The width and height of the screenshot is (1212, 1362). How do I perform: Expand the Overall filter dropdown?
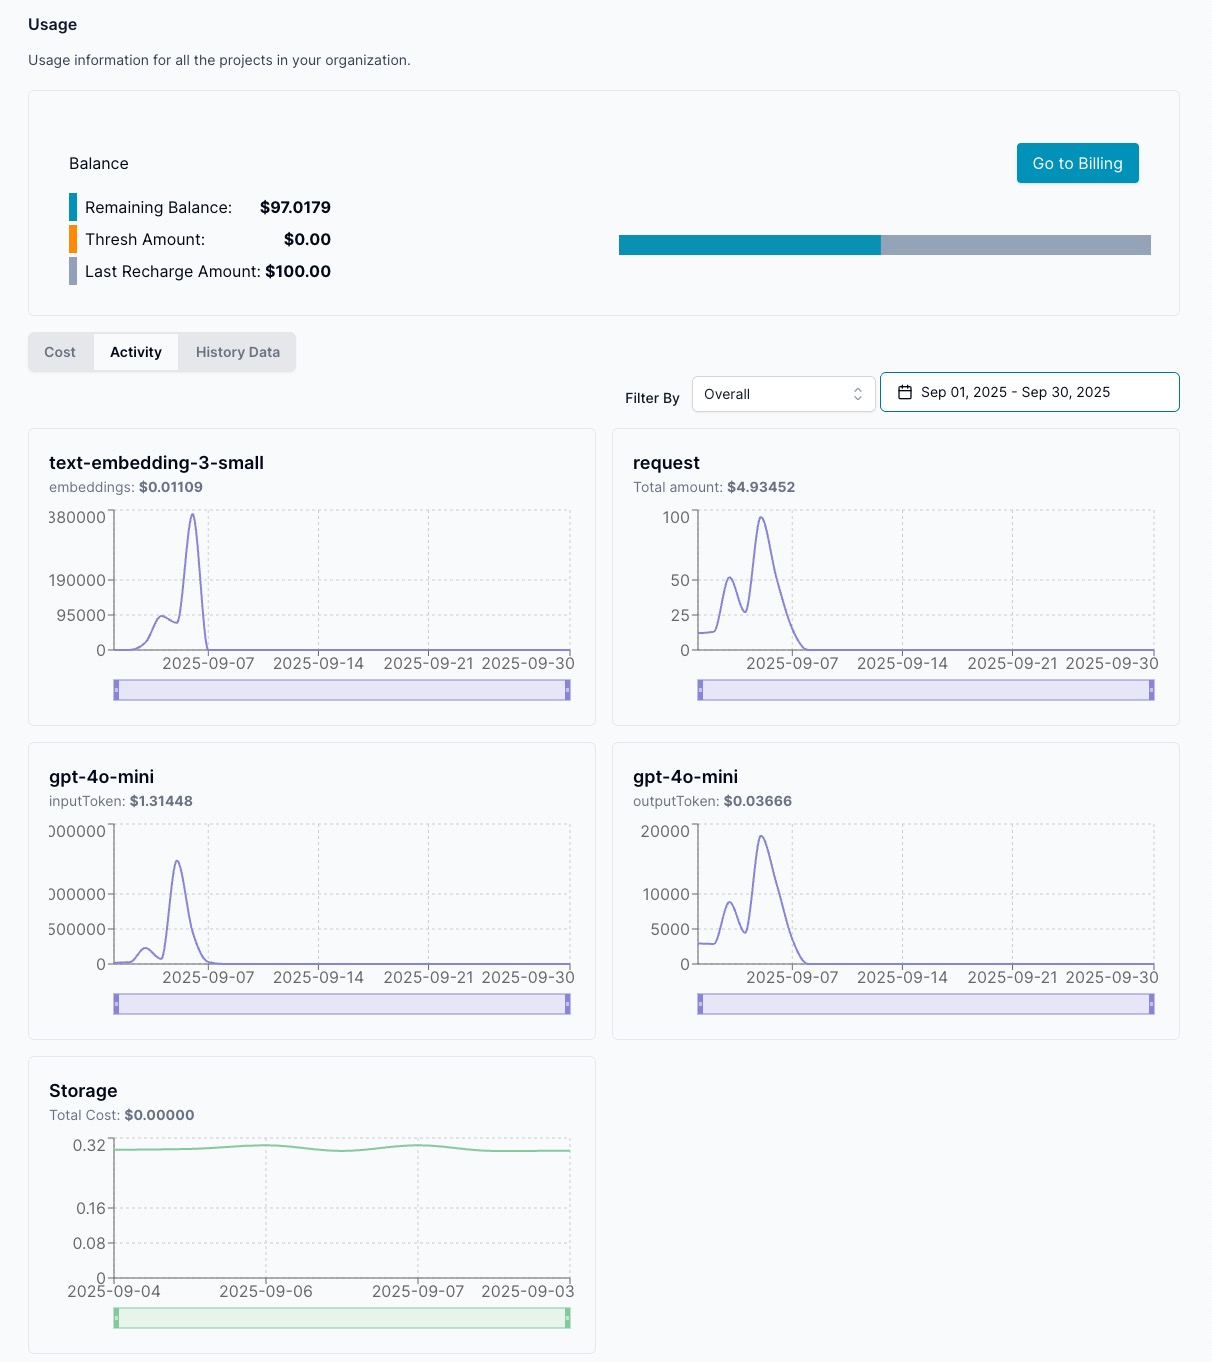click(782, 394)
